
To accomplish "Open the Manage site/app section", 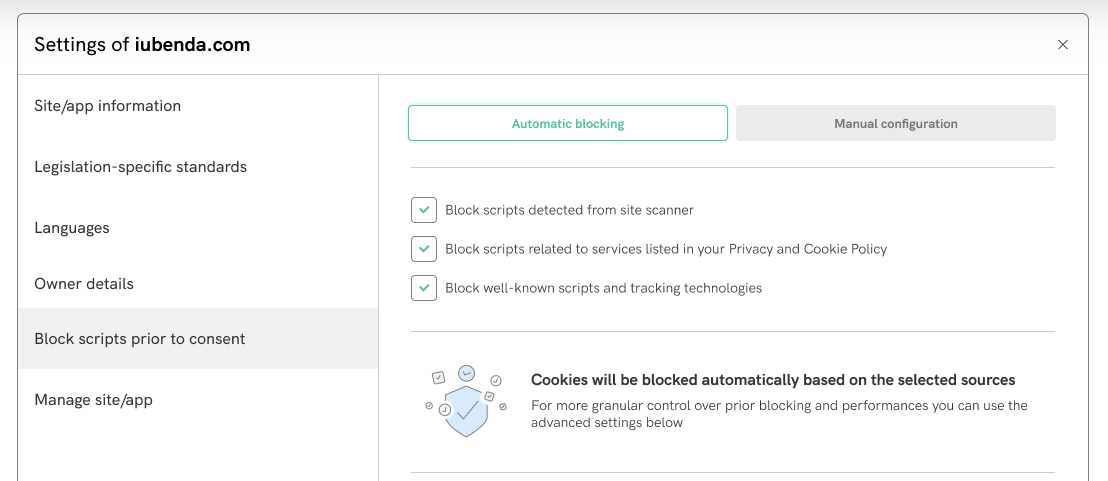I will (x=94, y=400).
